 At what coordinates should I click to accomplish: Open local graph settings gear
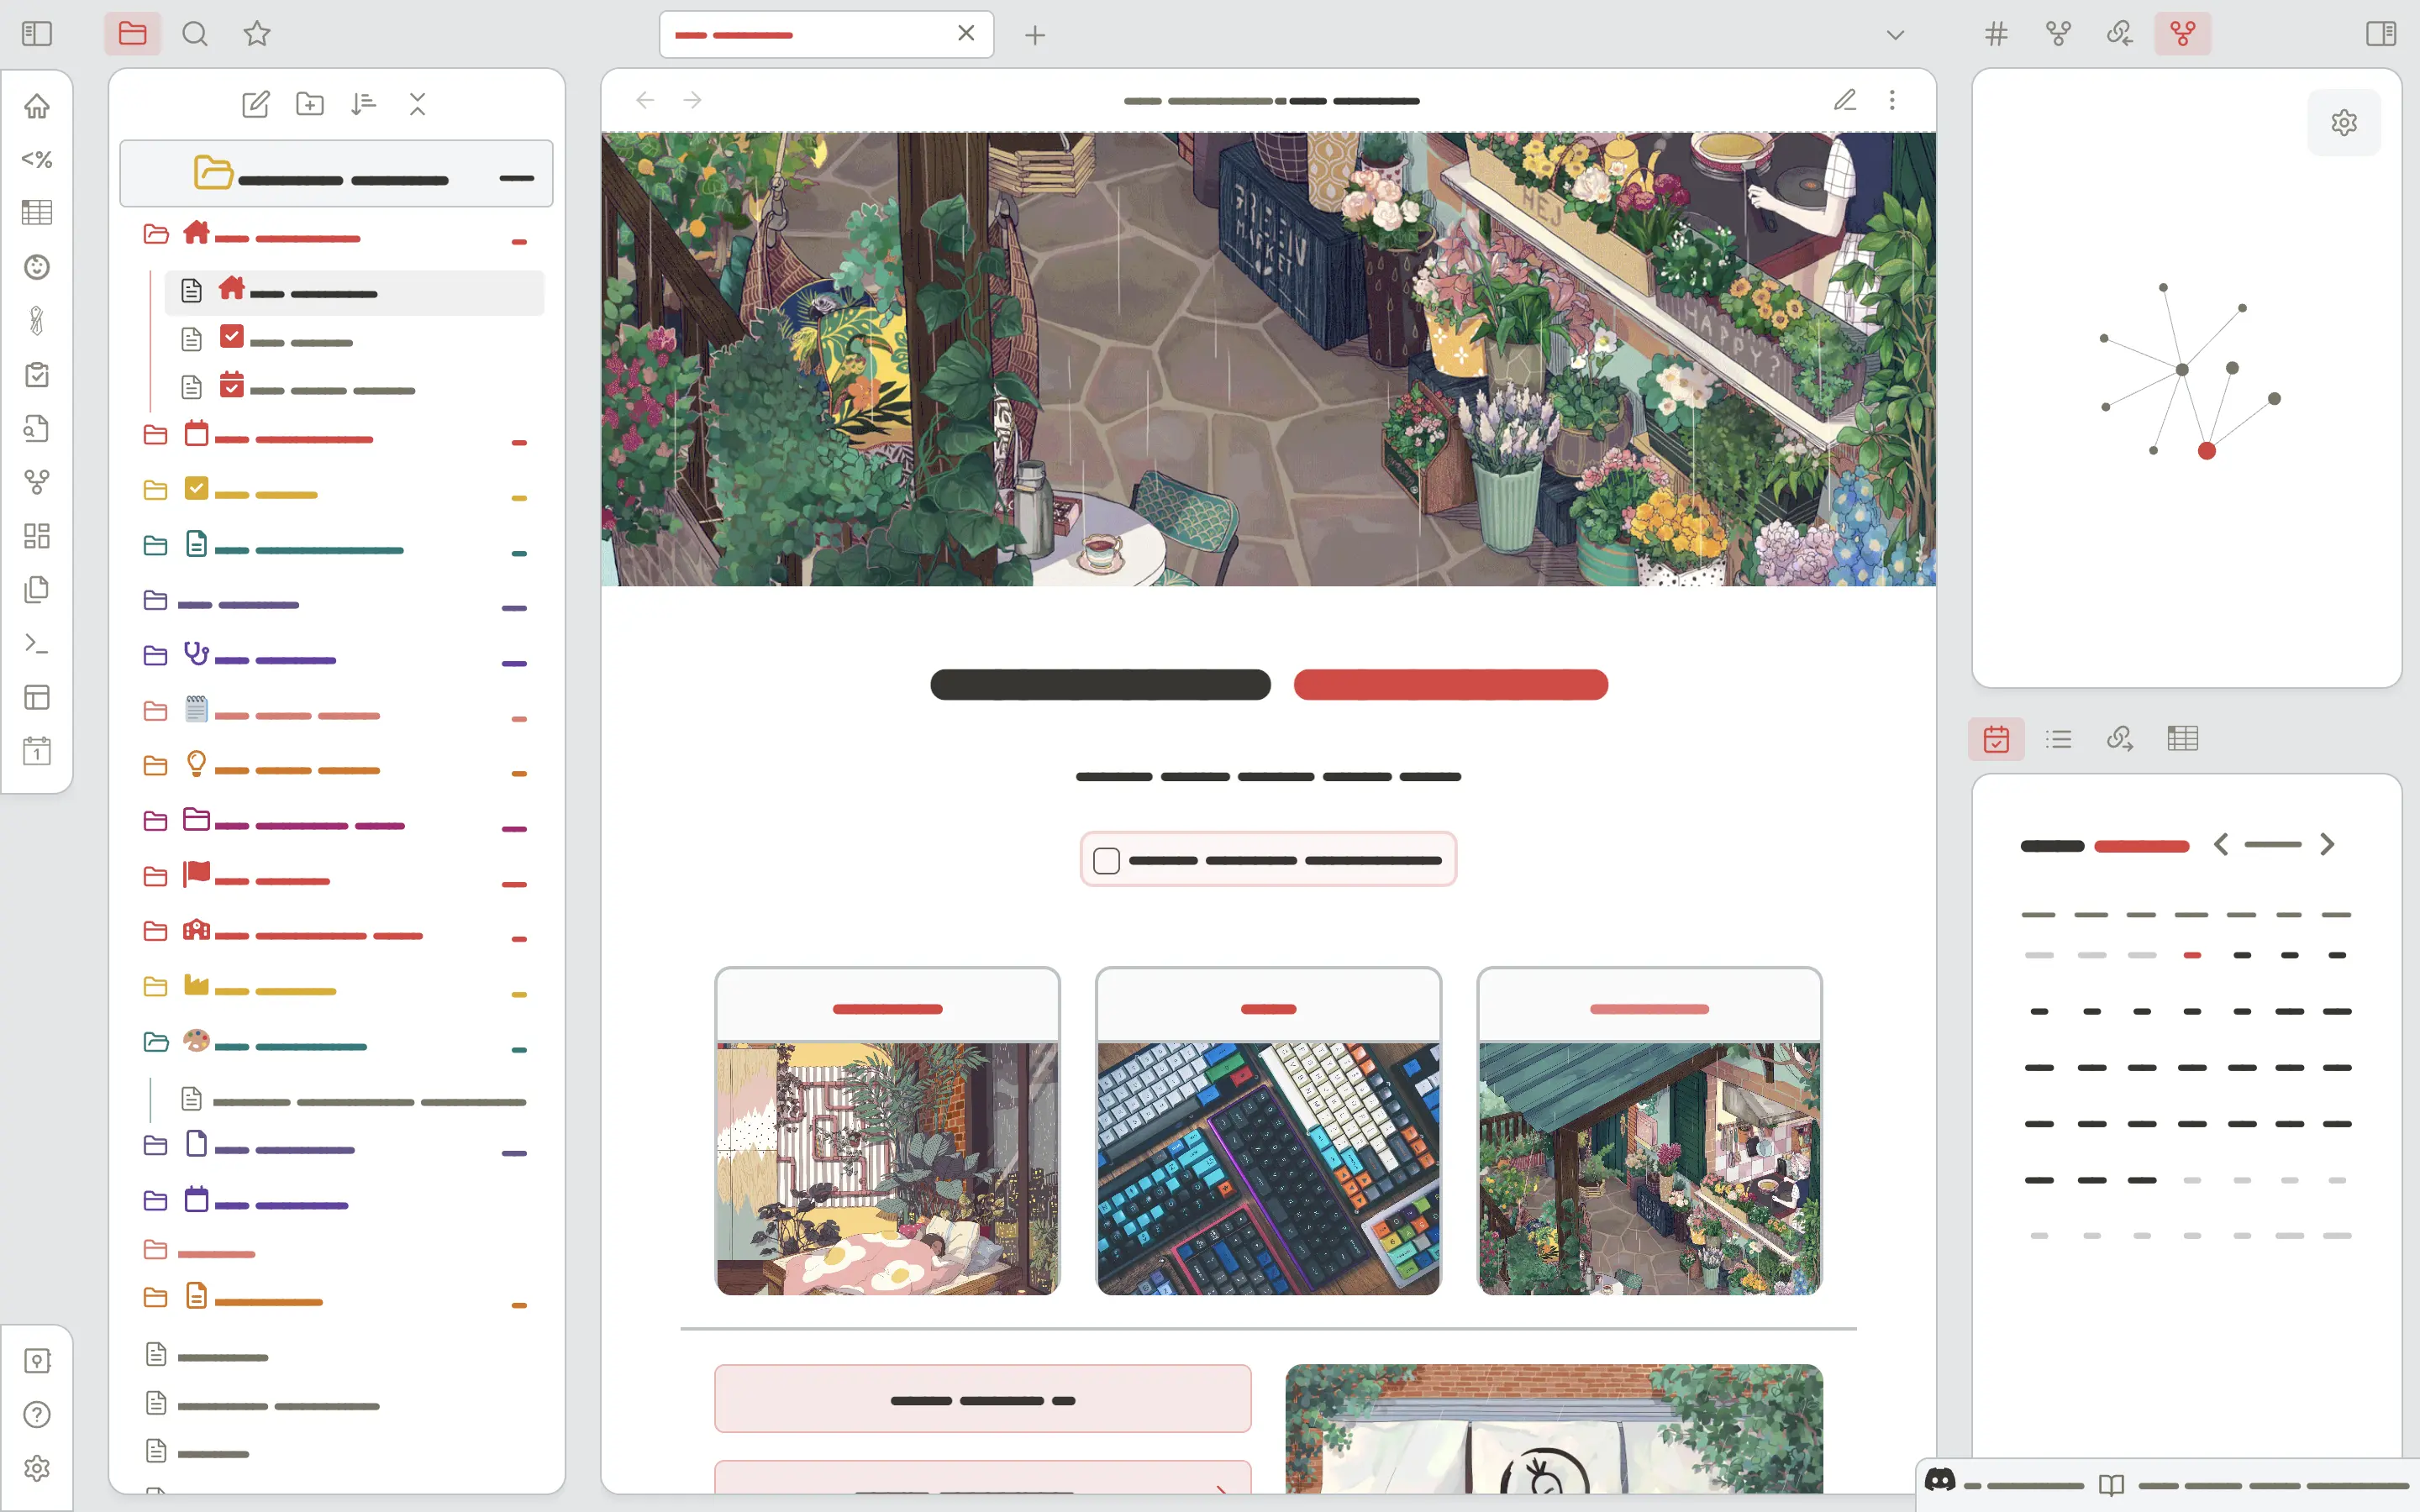click(2344, 123)
